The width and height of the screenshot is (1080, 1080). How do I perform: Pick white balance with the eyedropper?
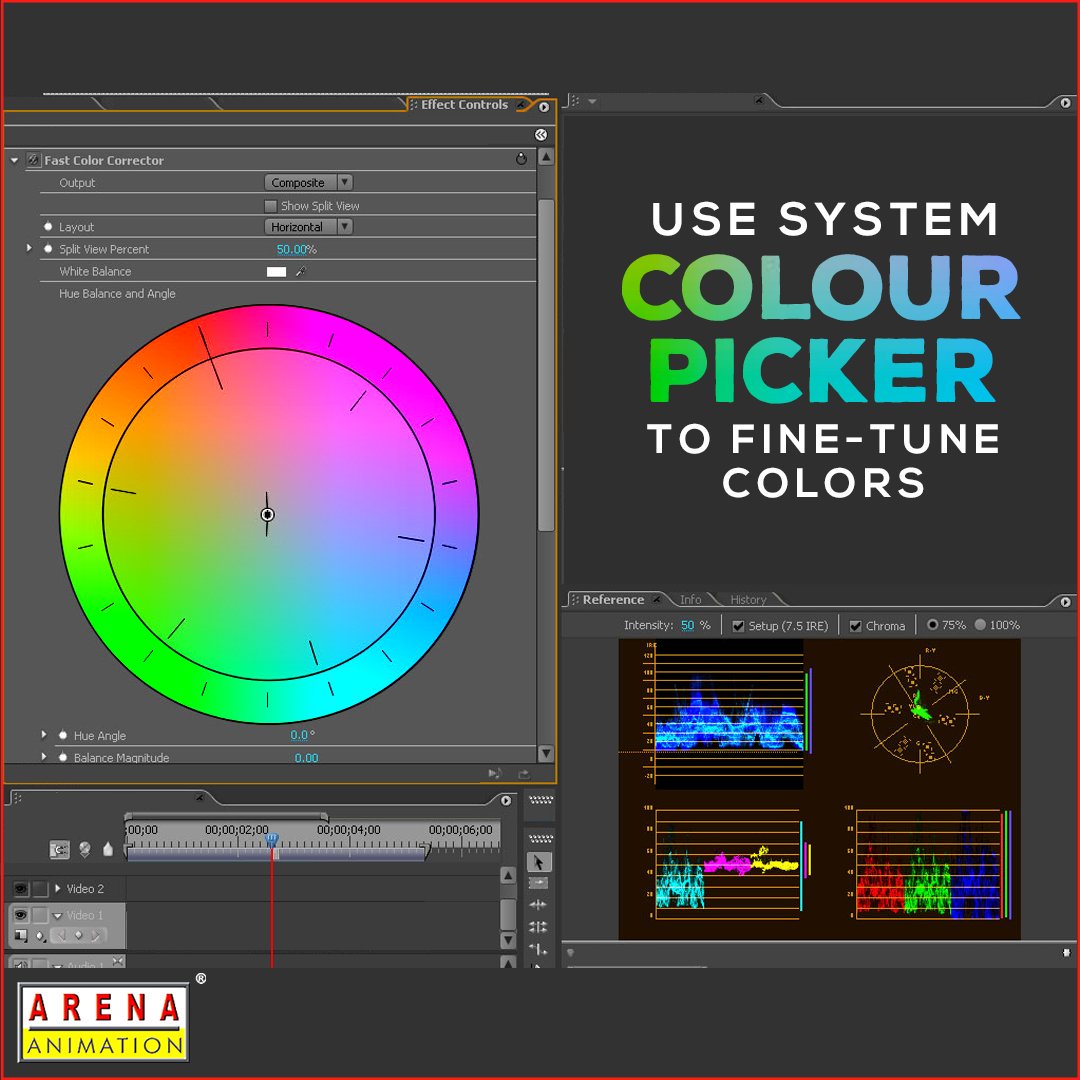[300, 271]
